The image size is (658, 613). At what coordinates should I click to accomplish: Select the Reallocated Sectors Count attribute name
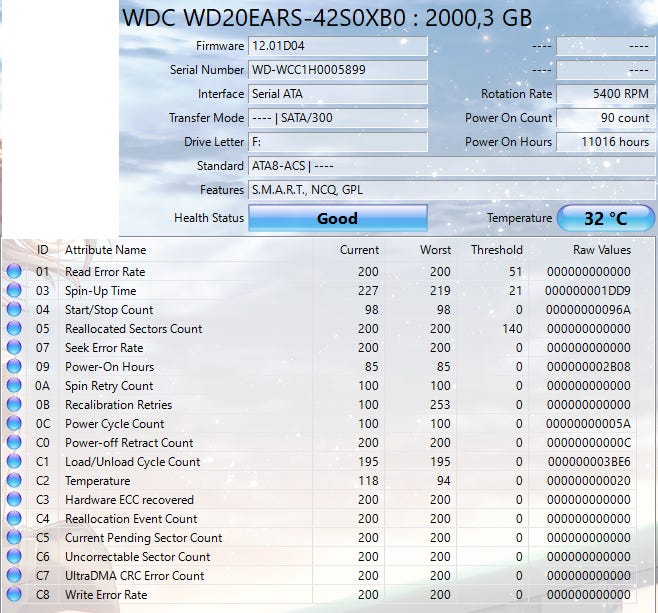(133, 329)
